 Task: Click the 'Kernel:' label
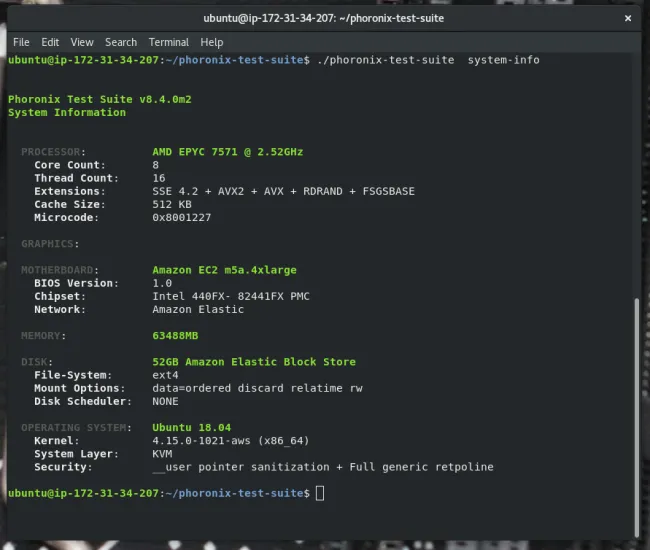point(57,441)
